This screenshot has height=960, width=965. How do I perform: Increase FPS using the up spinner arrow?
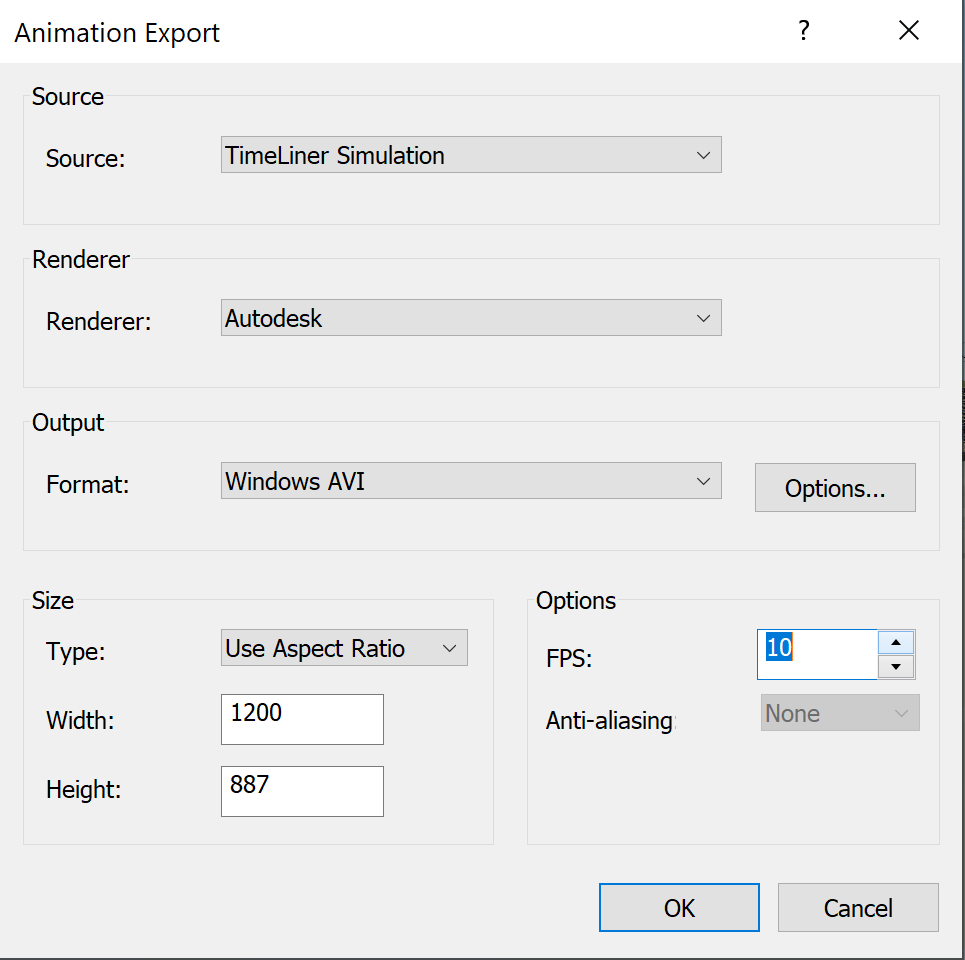pos(896,642)
